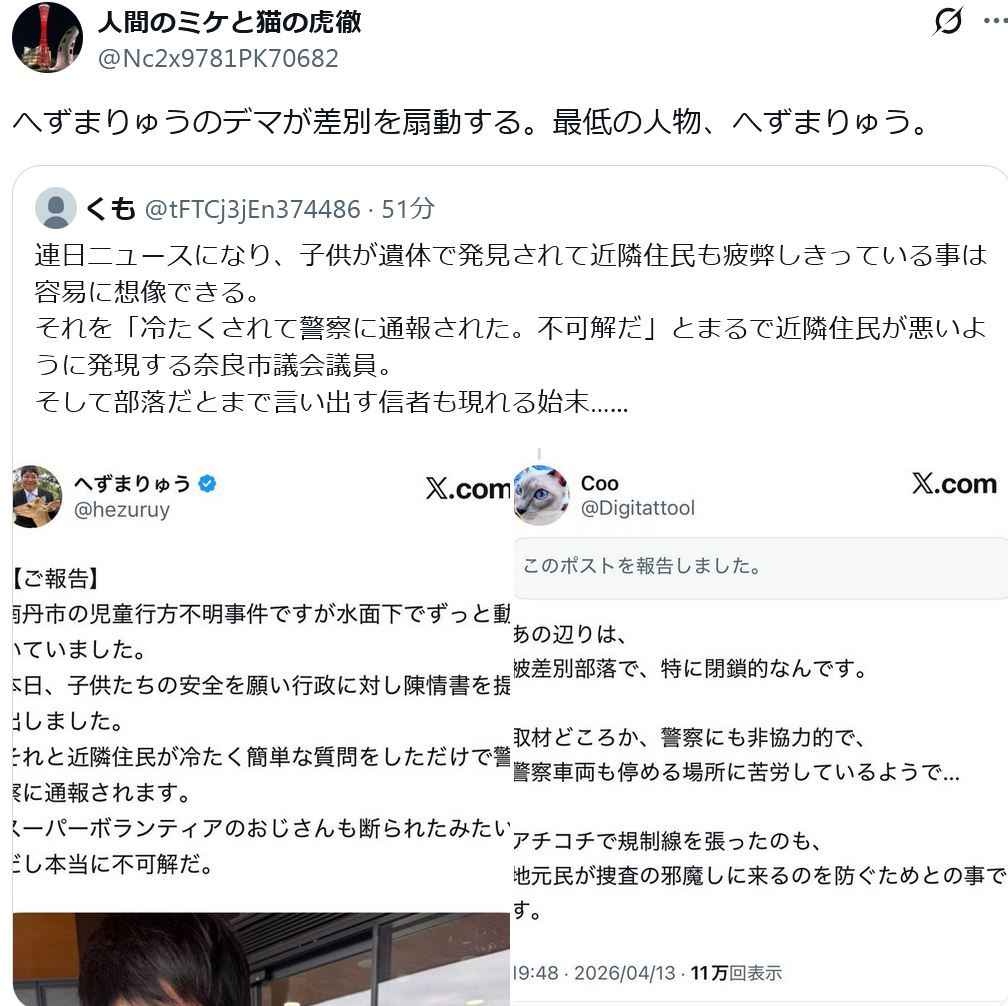Click the X.com logo beside へずまりゅう
Image resolution: width=1008 pixels, height=1006 pixels.
point(467,489)
